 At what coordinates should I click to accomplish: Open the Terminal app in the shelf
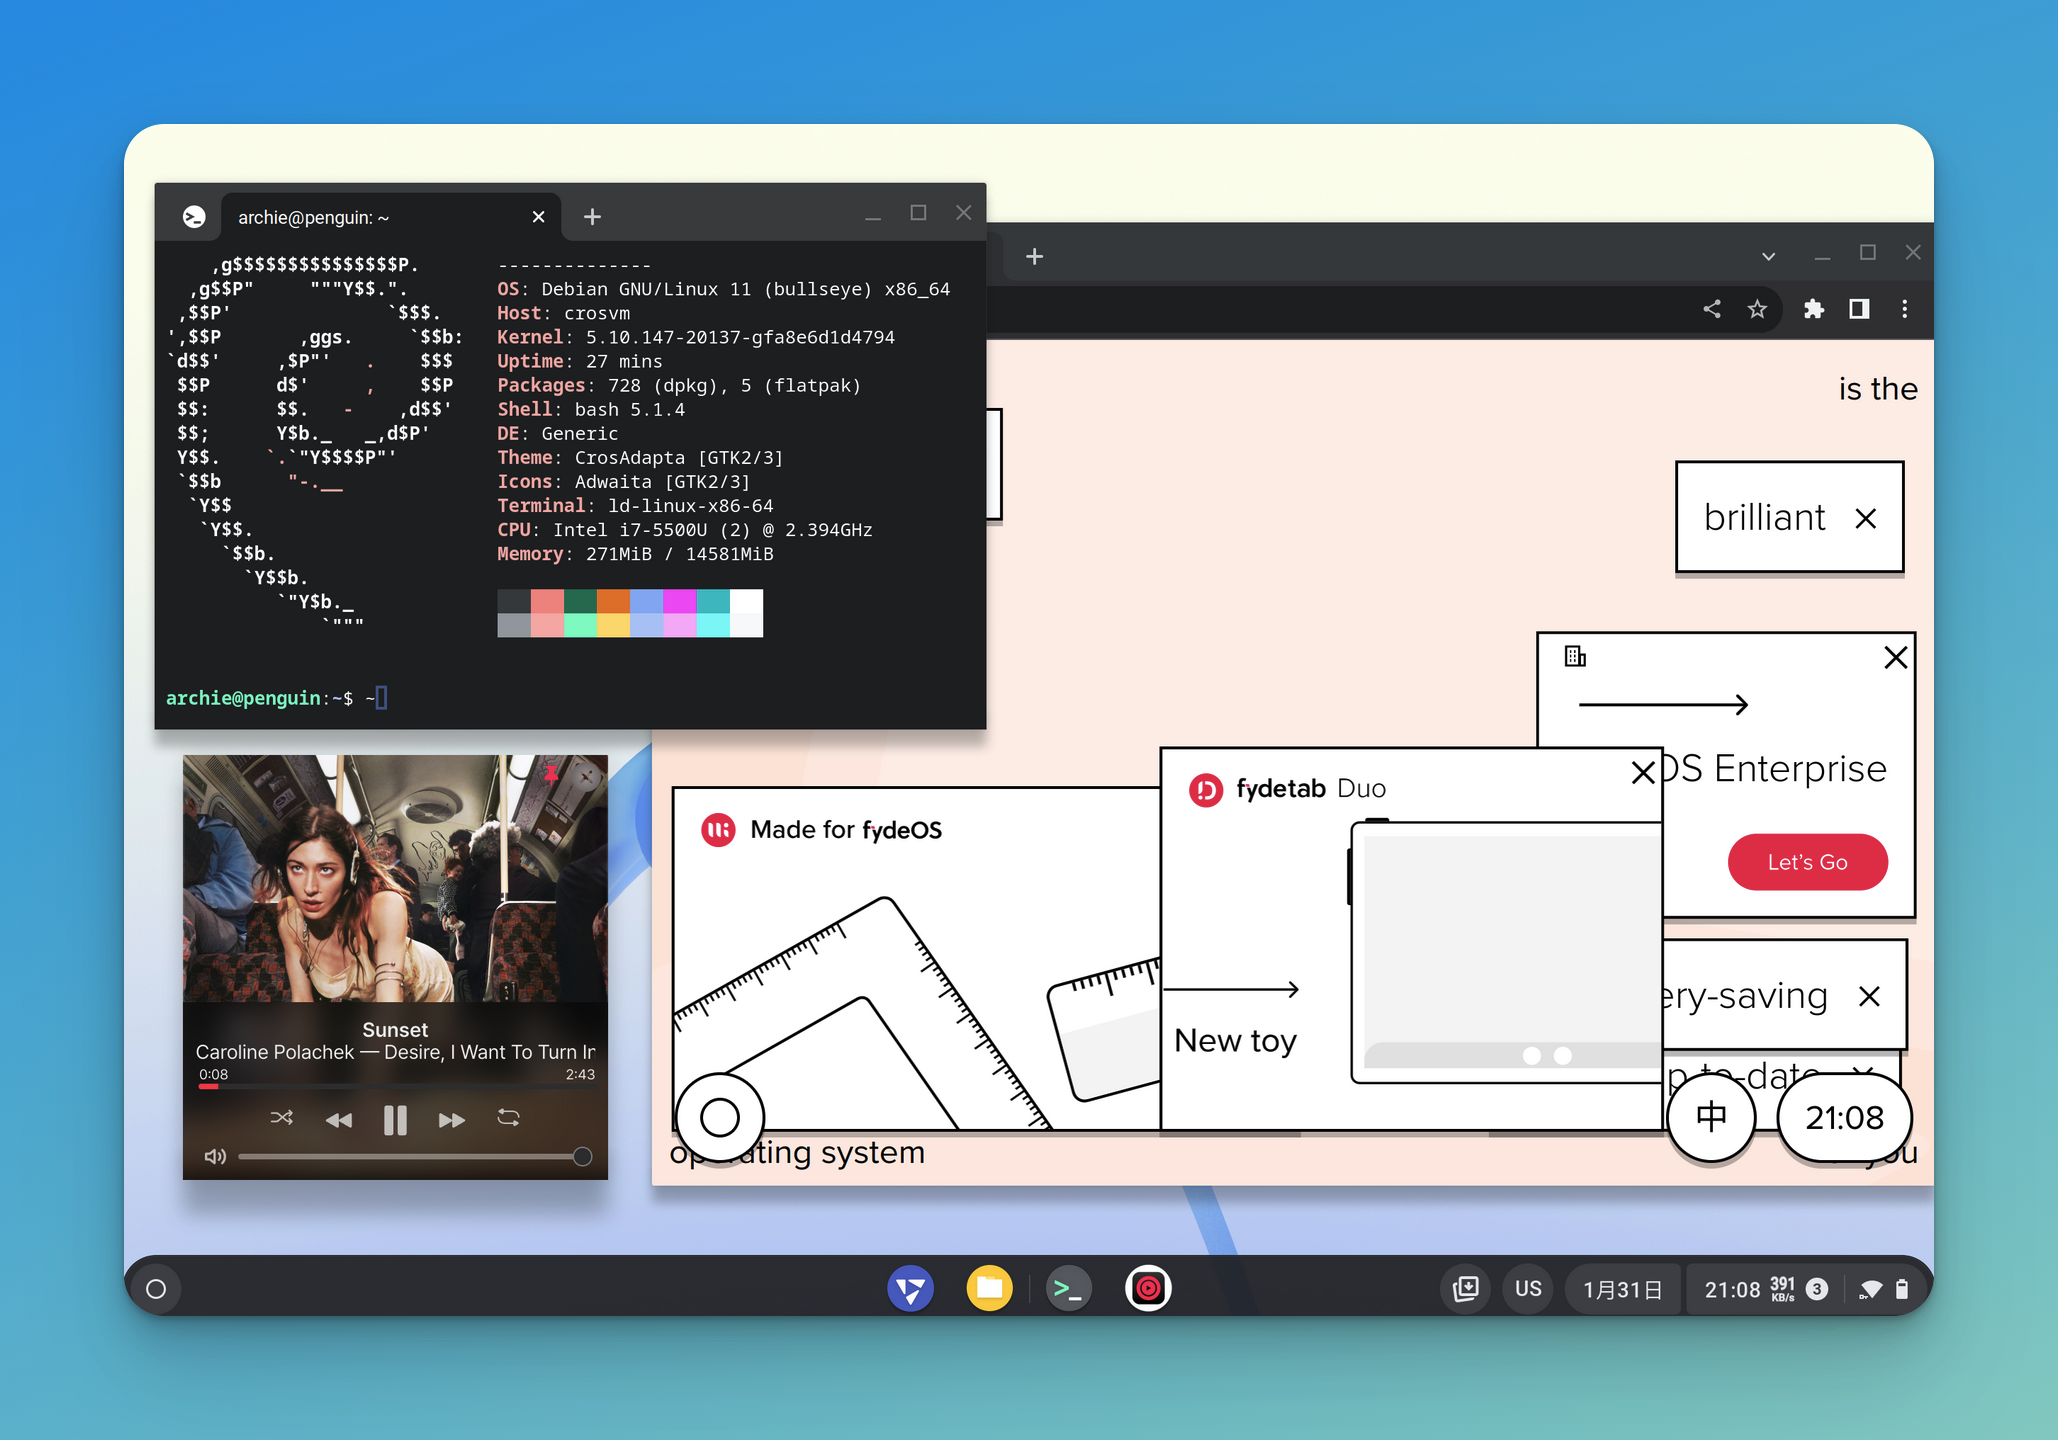1068,1289
